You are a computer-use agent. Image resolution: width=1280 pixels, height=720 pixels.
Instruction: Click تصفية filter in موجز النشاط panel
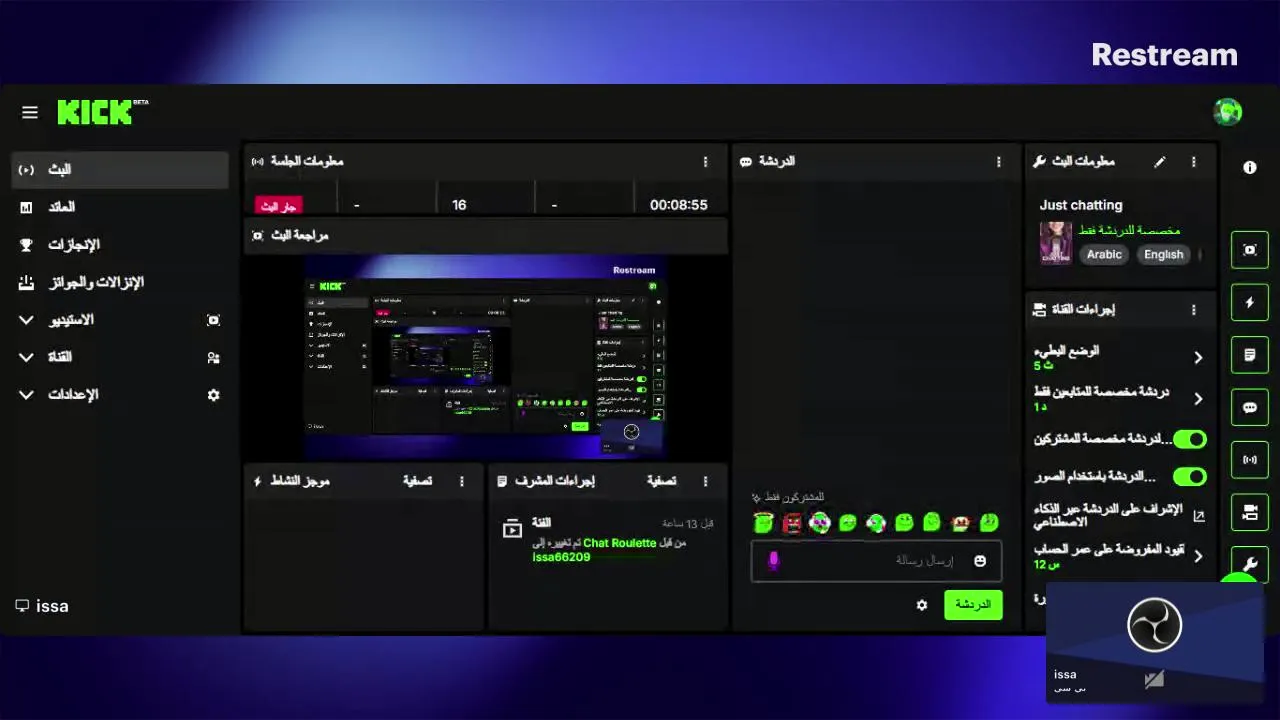point(417,481)
